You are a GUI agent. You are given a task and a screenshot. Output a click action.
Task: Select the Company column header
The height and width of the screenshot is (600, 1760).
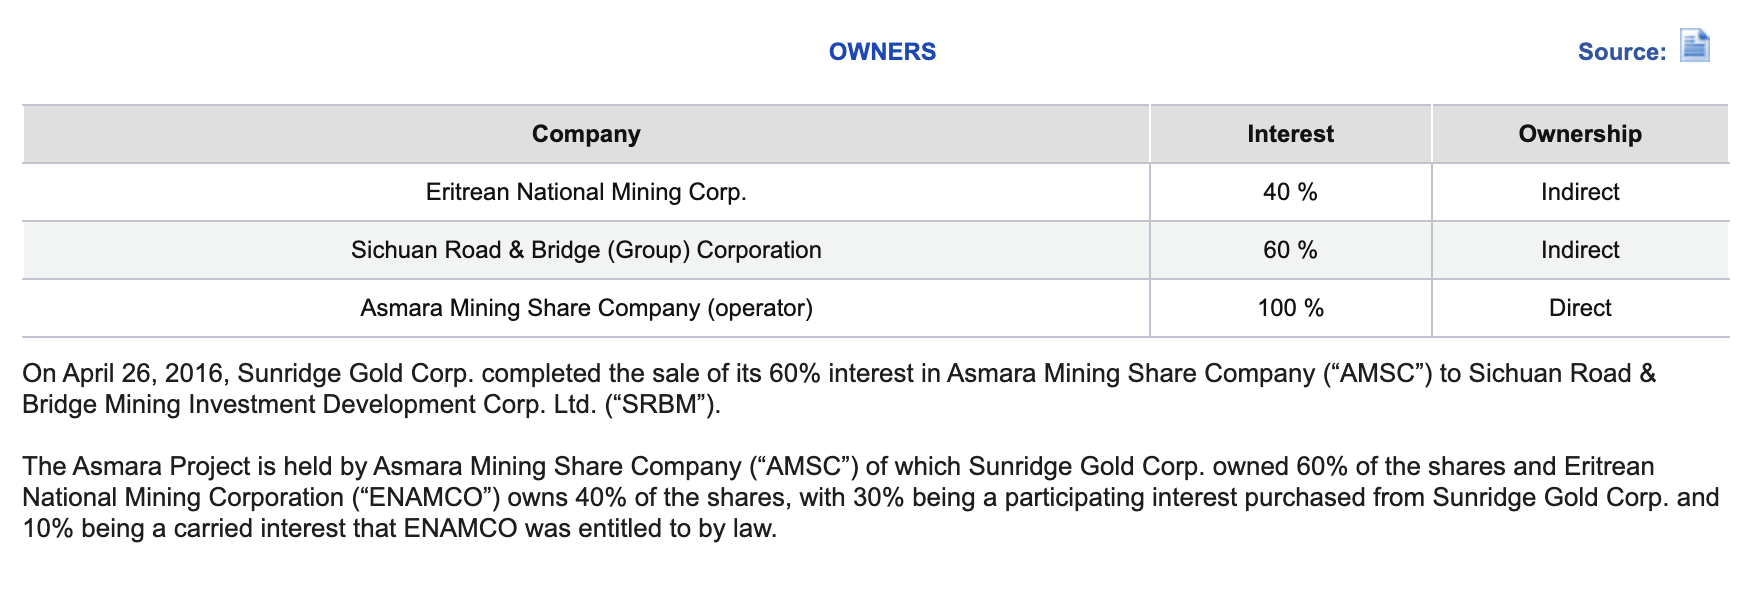[x=586, y=134]
